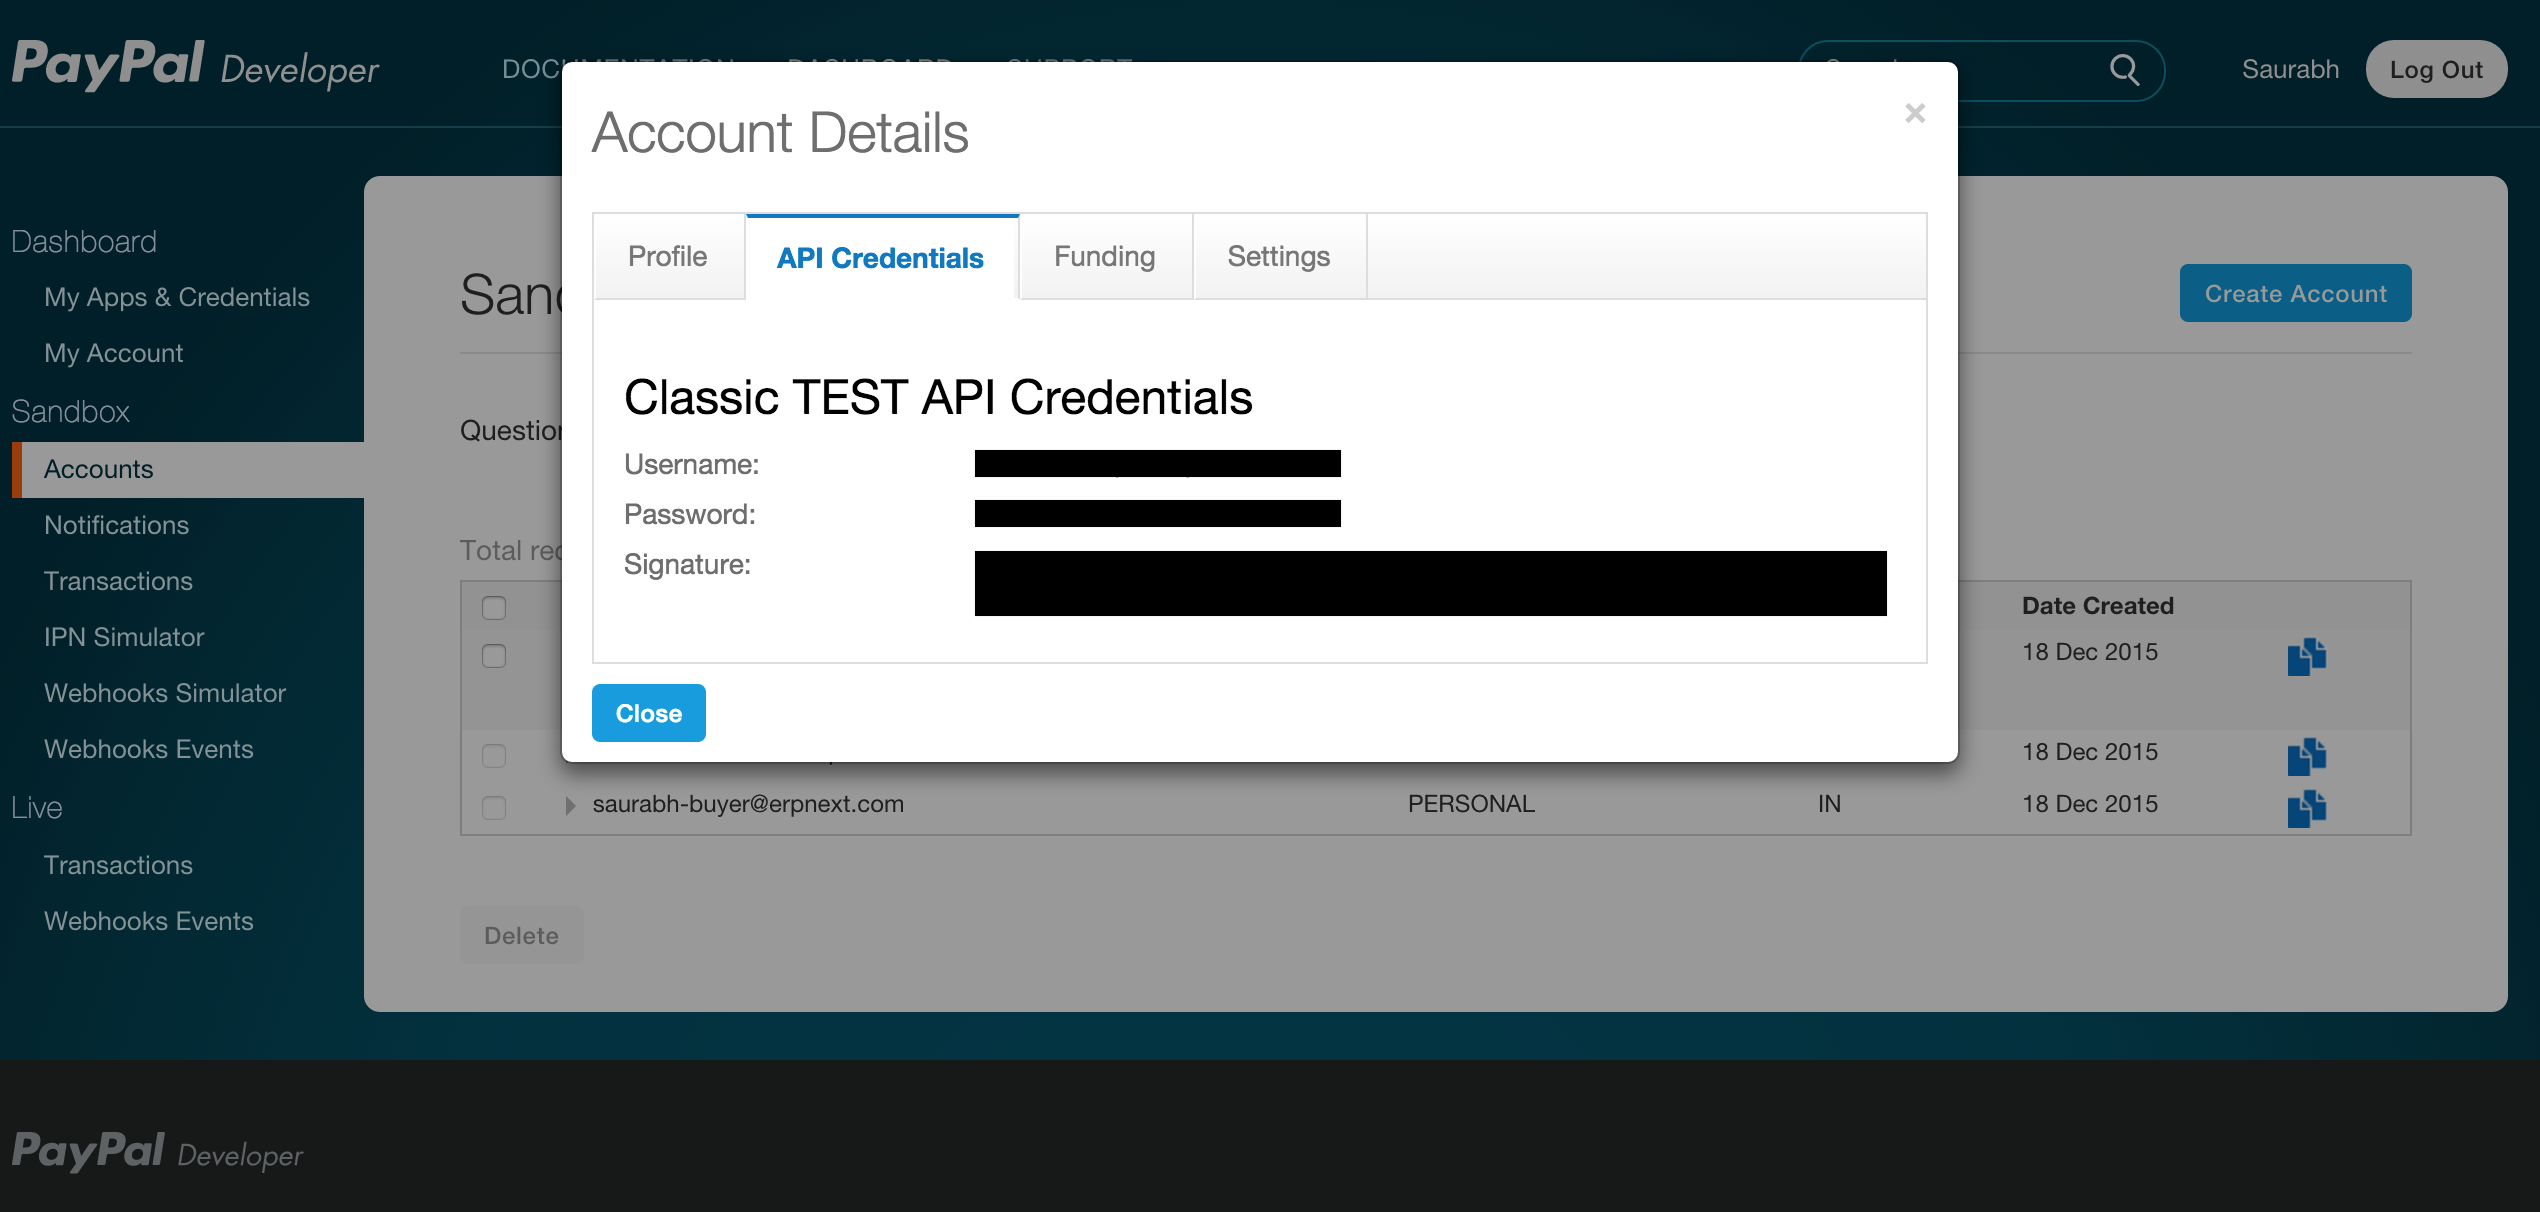Expand the saurabh-buyer@erpnext.com row
The image size is (2540, 1212).
pos(570,805)
